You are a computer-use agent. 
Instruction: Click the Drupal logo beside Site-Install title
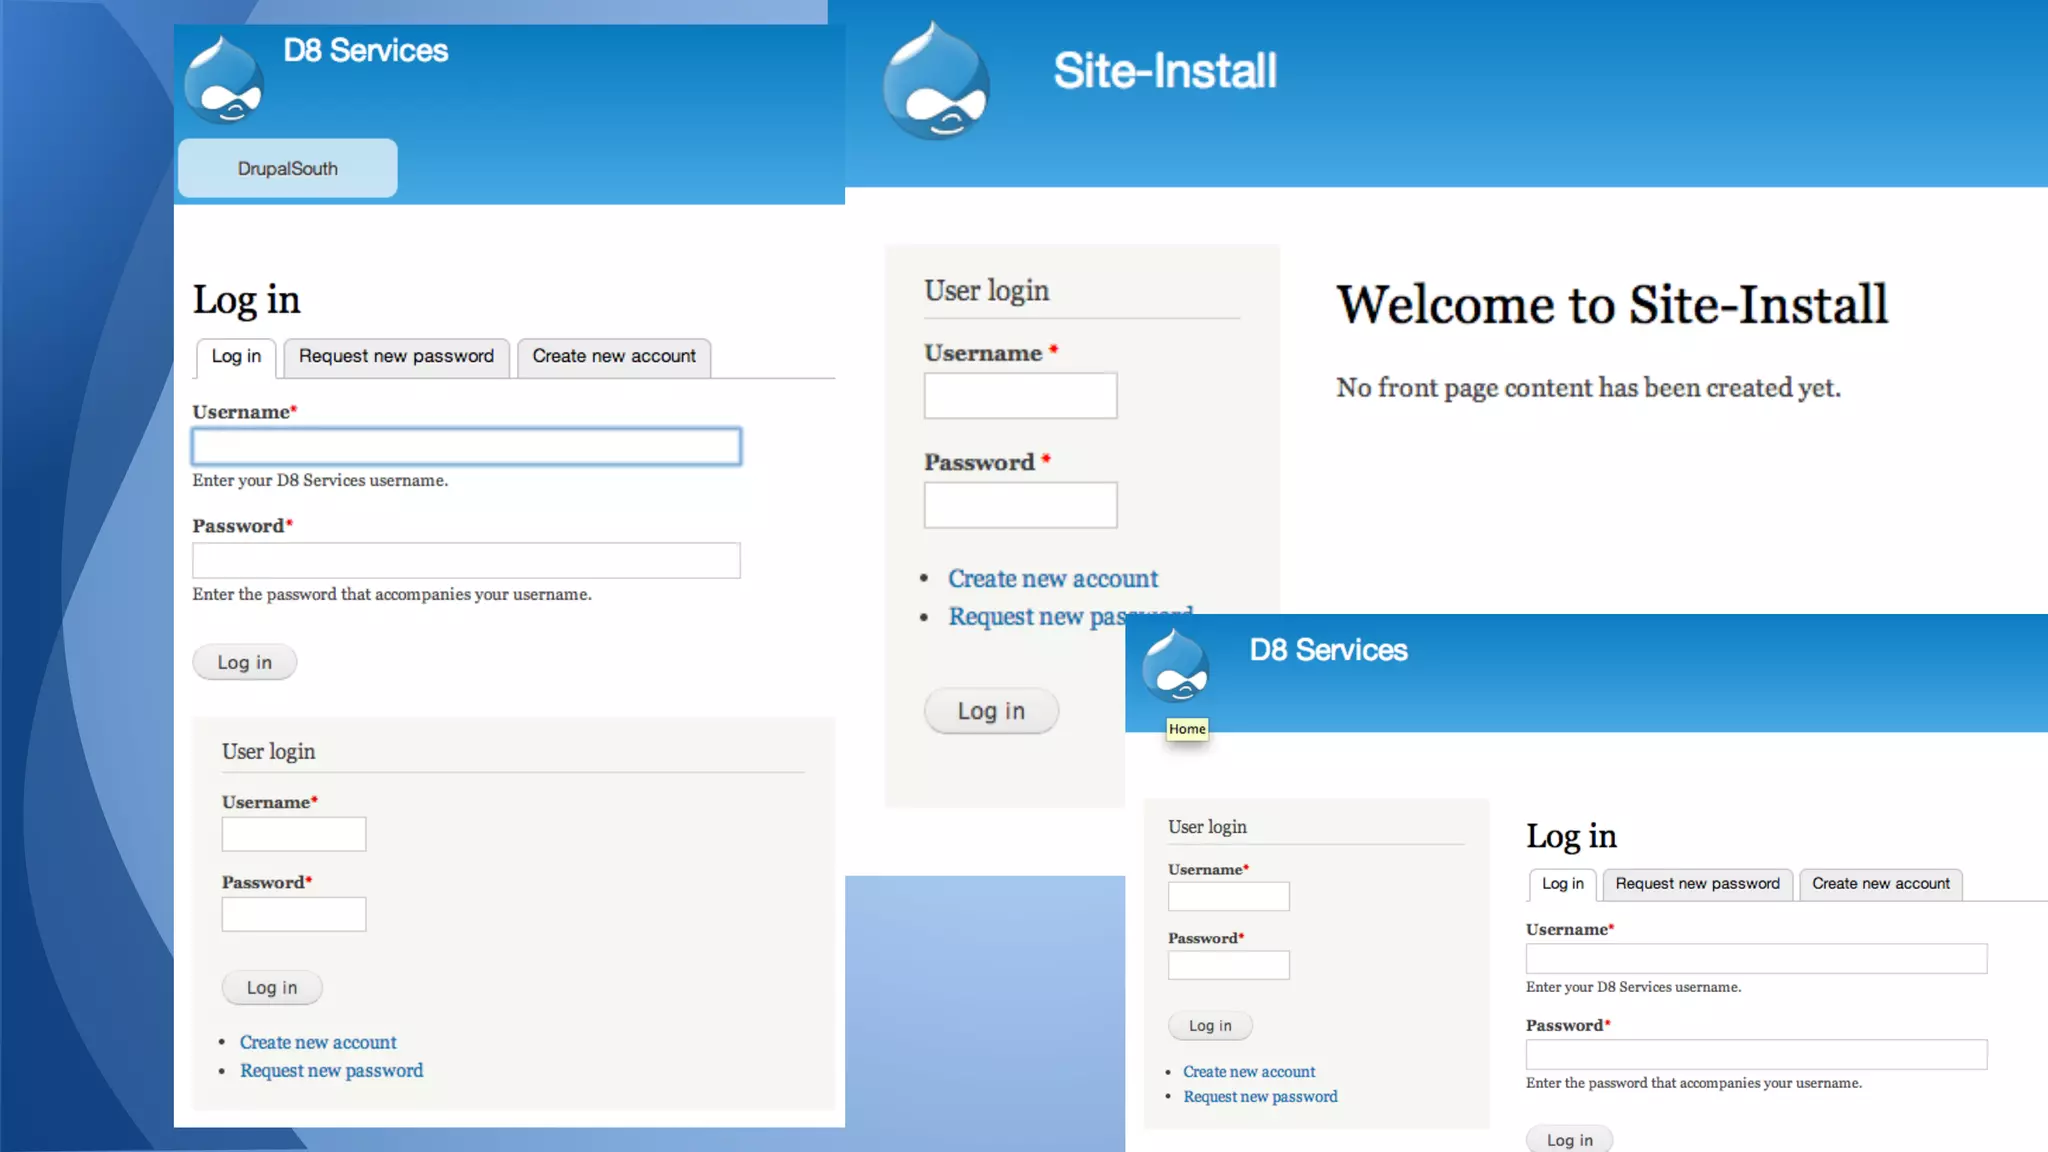click(x=937, y=80)
